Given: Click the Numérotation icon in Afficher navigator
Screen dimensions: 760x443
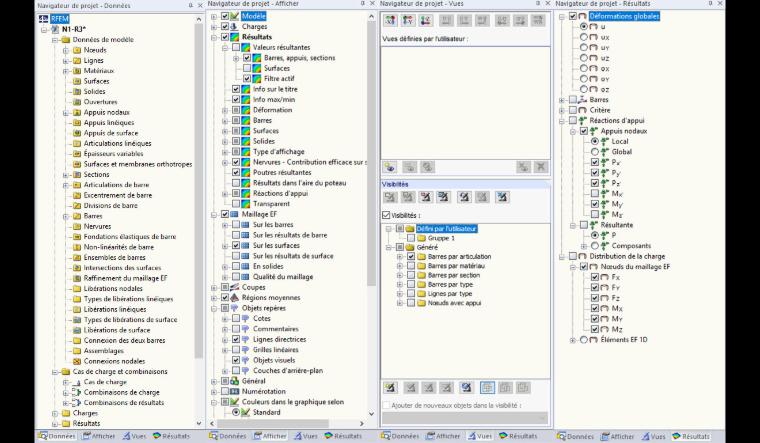Looking at the screenshot, I should point(235,391).
